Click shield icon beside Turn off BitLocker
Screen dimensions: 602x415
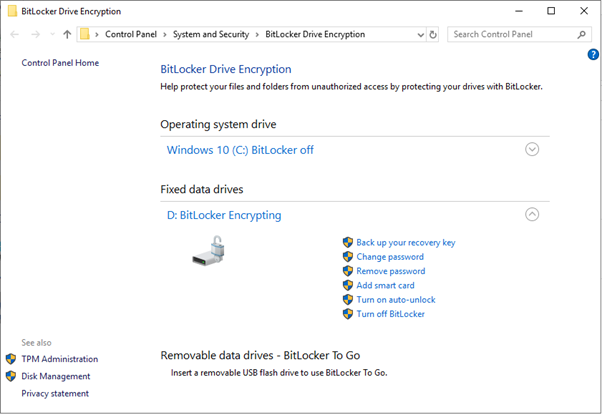point(347,314)
